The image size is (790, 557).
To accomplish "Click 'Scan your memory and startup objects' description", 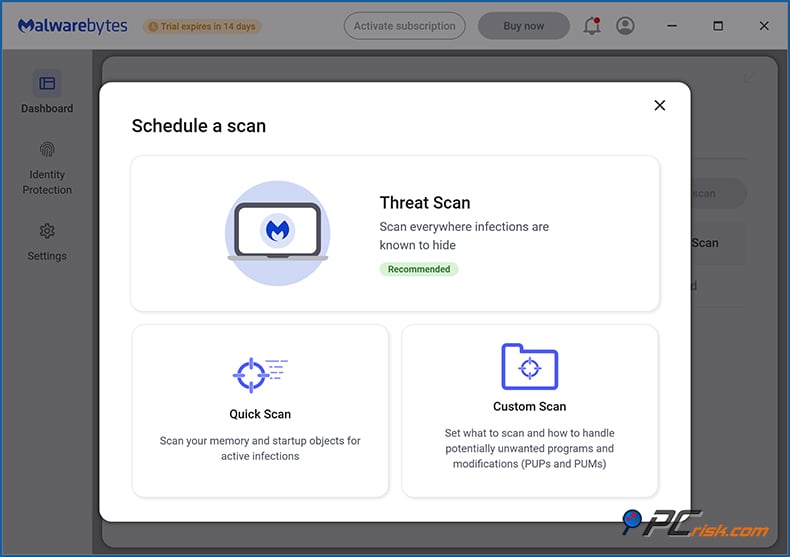I will coord(260,448).
